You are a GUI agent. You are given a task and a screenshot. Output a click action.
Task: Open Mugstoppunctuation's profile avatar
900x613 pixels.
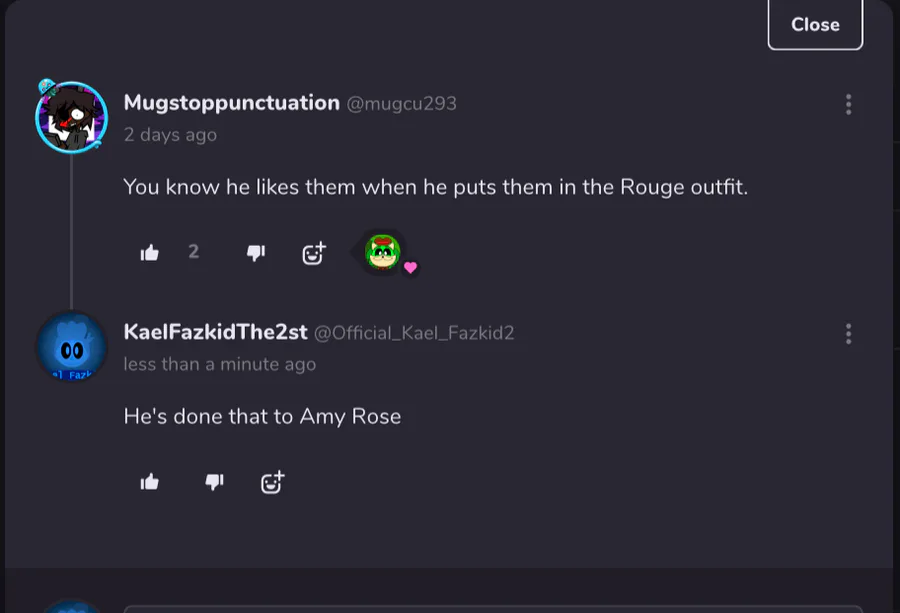[71, 116]
